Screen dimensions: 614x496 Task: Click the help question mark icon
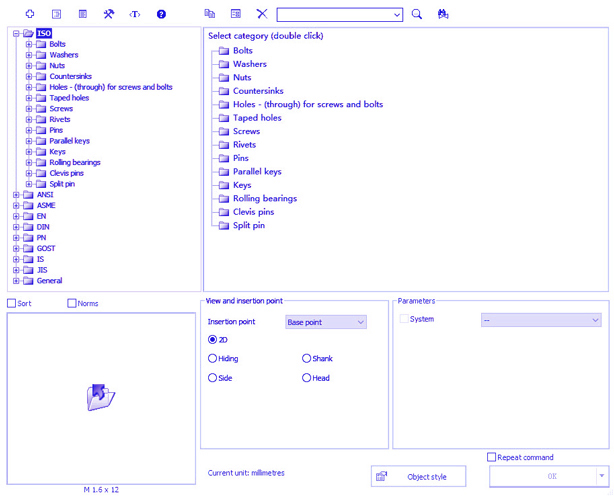161,14
